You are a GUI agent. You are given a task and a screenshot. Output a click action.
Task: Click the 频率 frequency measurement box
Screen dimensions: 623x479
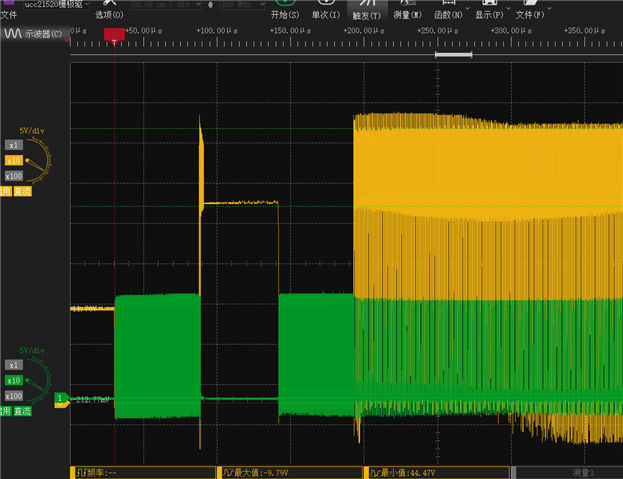(x=143, y=473)
